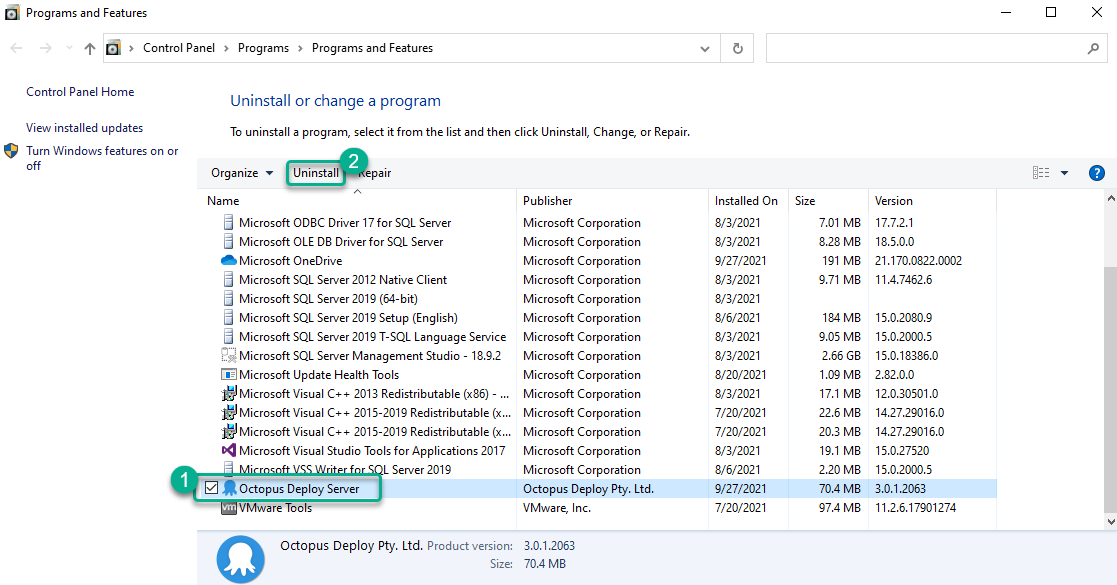Open Help via the question mark icon
1117x585 pixels.
tap(1097, 172)
